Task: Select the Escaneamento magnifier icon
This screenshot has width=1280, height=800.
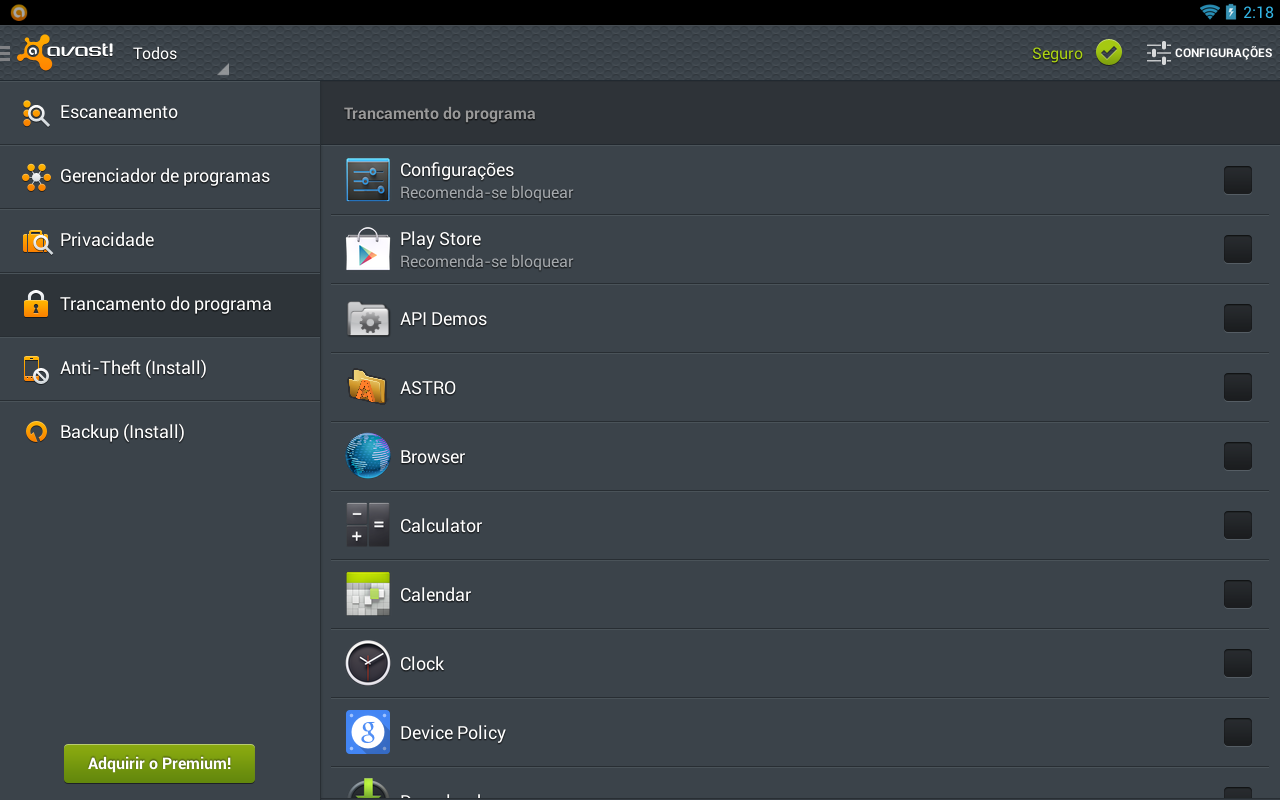Action: tap(35, 112)
